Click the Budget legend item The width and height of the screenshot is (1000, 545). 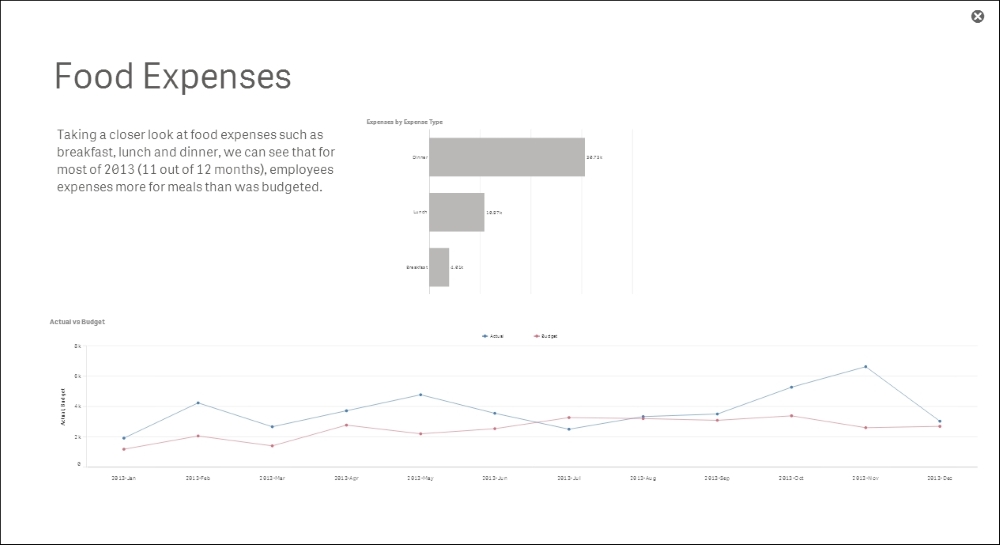pos(546,336)
